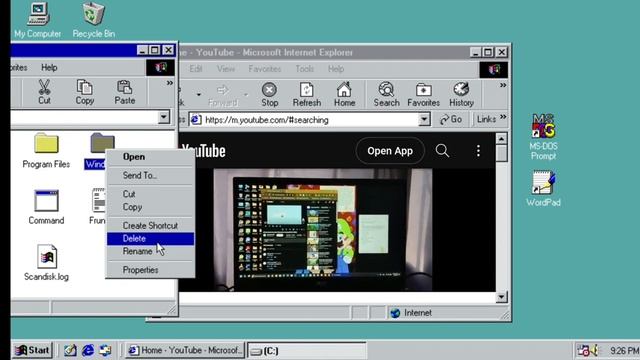Image resolution: width=640 pixels, height=360 pixels.
Task: Select the Scandisk.log file
Action: pos(46,262)
